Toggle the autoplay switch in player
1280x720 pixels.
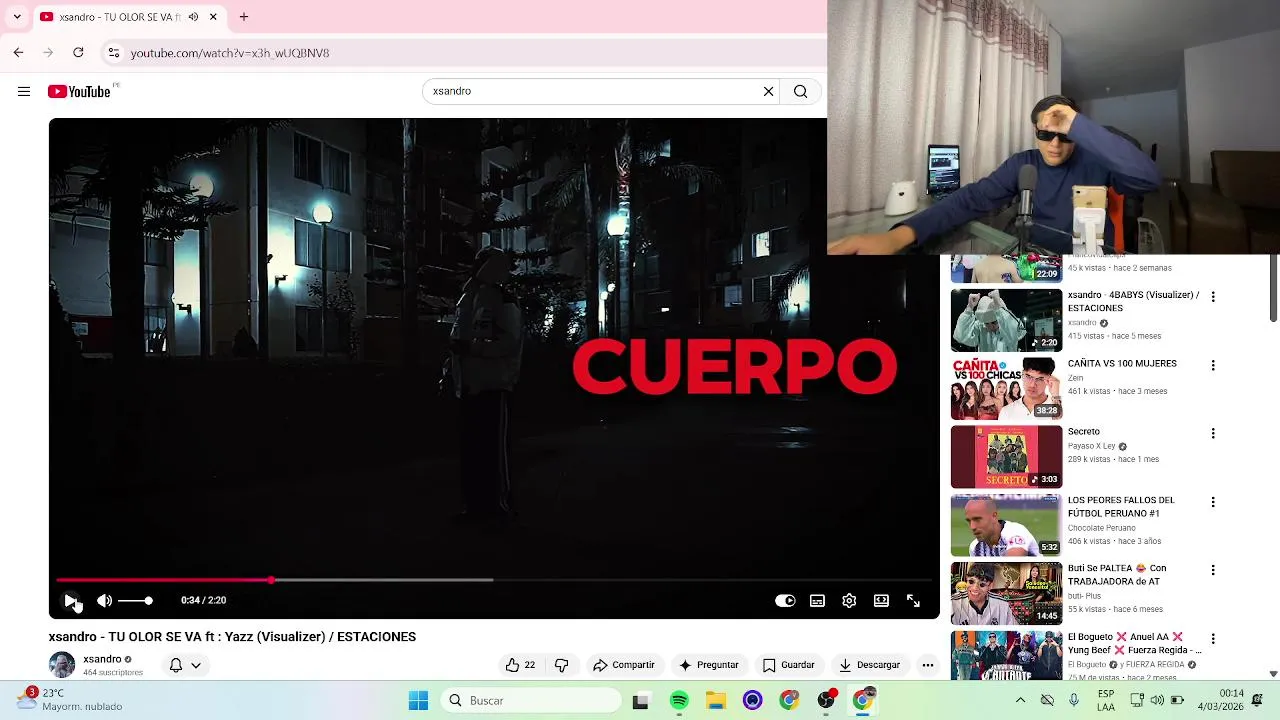pyautogui.click(x=785, y=601)
